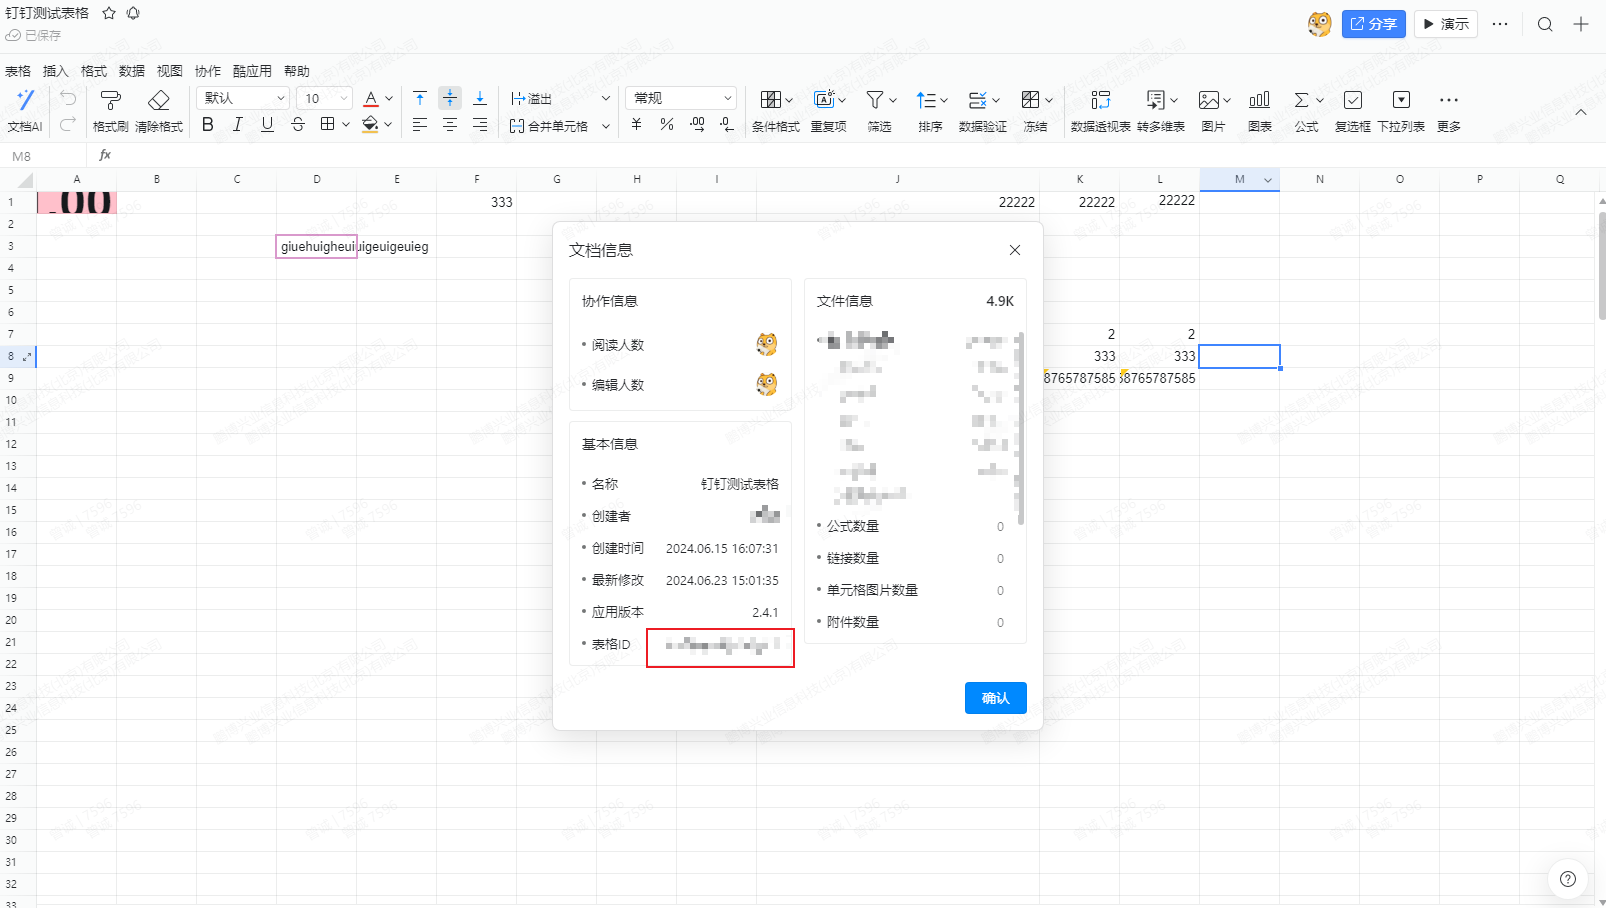Toggle italic text formatting
The height and width of the screenshot is (908, 1606).
237,124
